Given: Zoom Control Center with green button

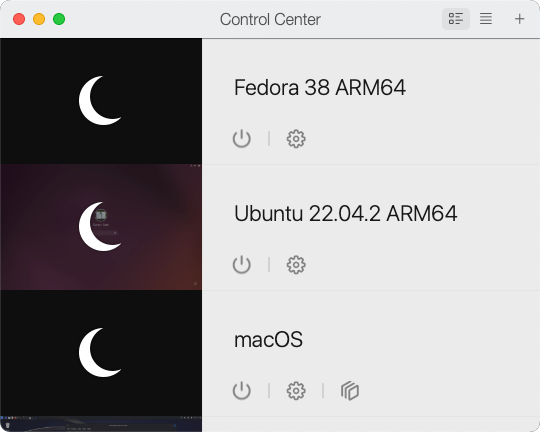Looking at the screenshot, I should (59, 19).
